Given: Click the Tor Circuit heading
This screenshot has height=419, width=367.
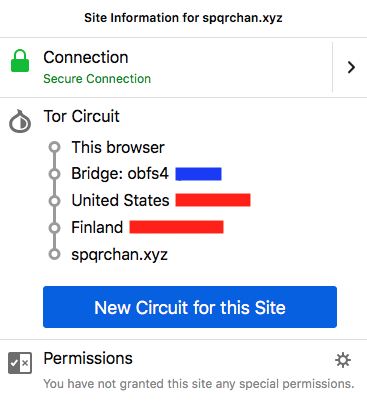Looking at the screenshot, I should [81, 116].
